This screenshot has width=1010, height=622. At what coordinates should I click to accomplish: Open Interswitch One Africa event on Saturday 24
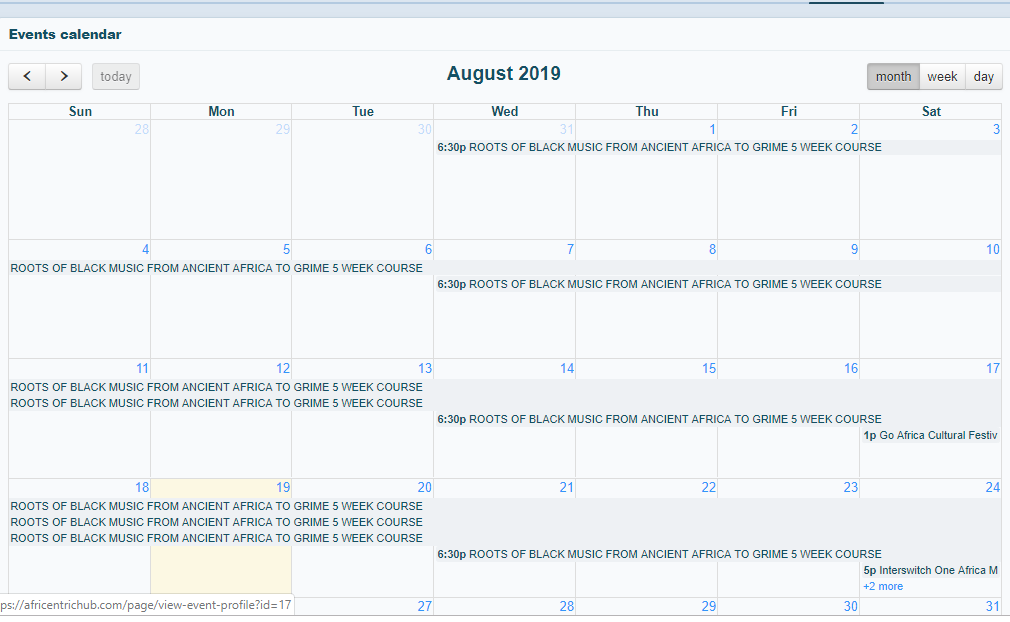pos(930,570)
